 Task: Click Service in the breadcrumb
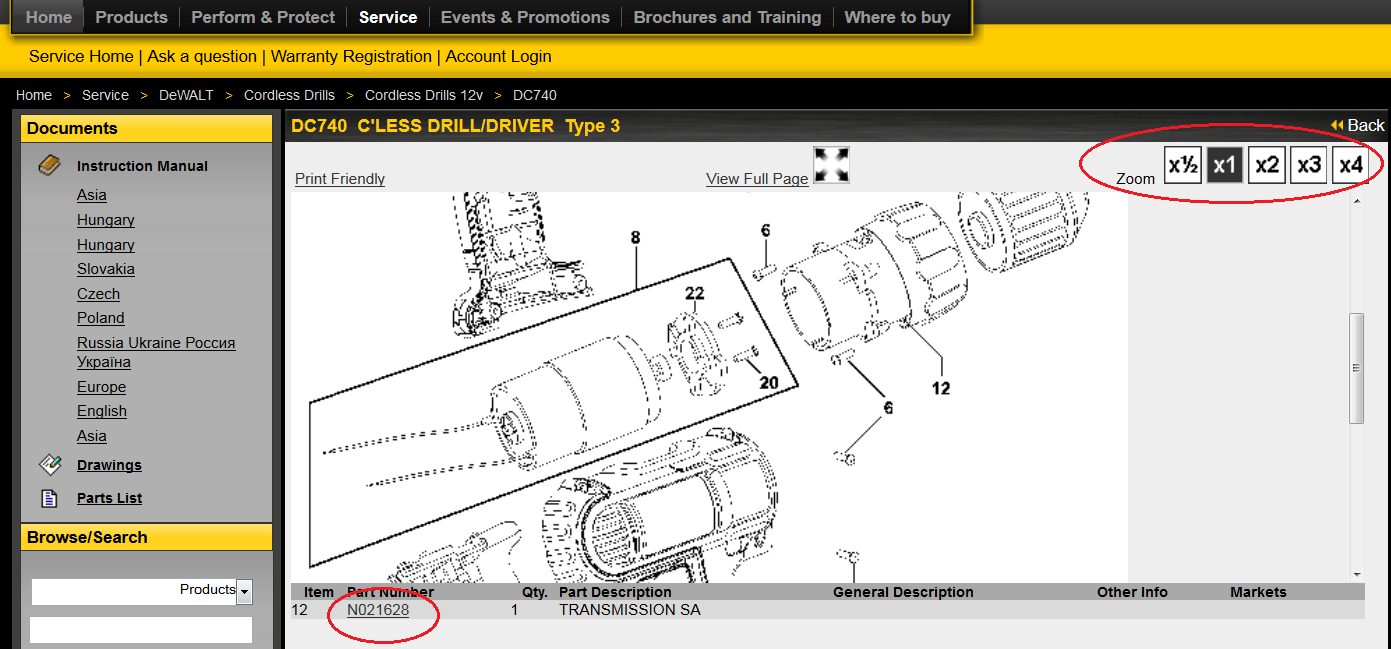[105, 95]
